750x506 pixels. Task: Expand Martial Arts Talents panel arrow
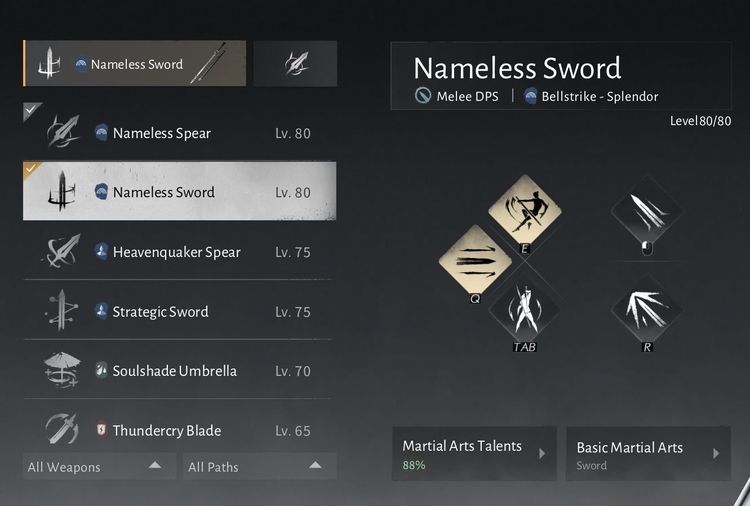(x=541, y=453)
